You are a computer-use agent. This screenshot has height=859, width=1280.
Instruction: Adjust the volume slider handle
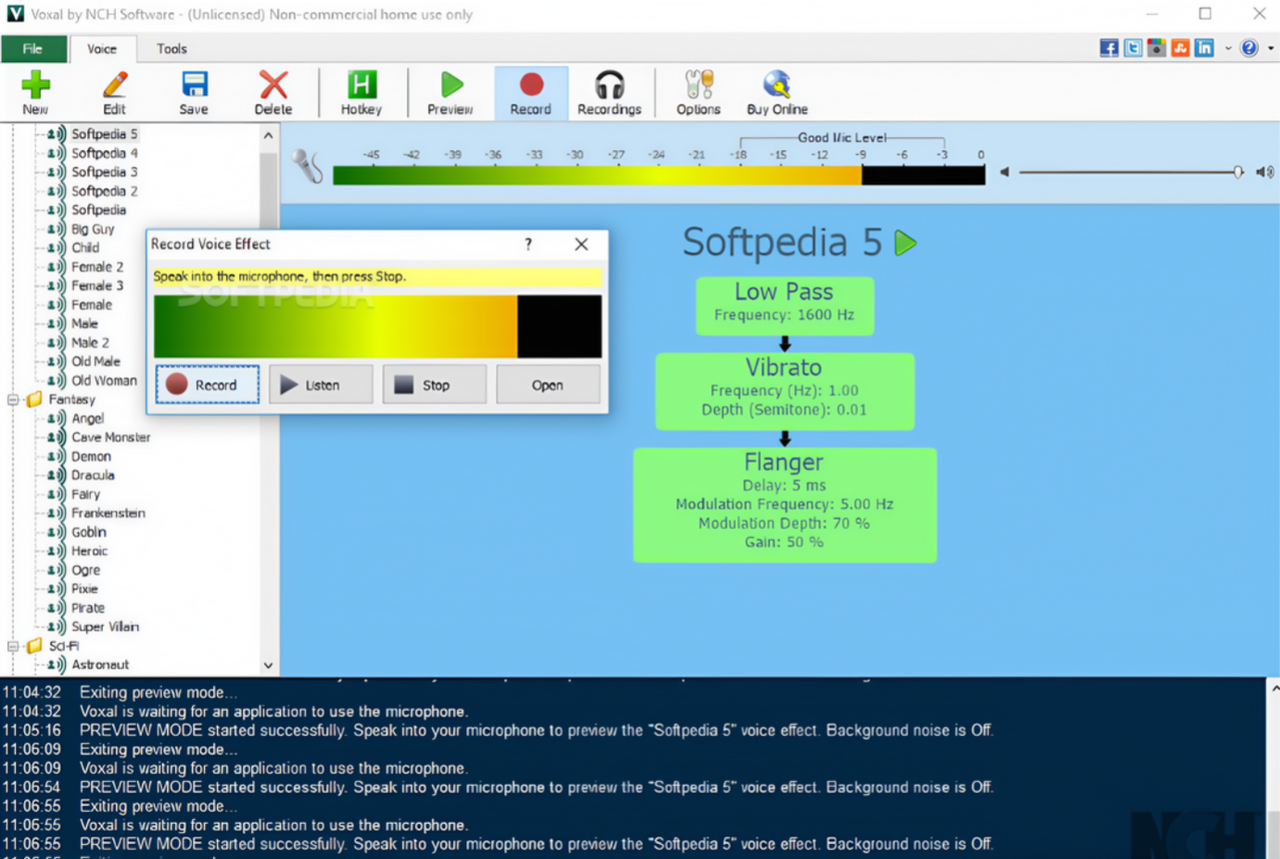pyautogui.click(x=1238, y=172)
